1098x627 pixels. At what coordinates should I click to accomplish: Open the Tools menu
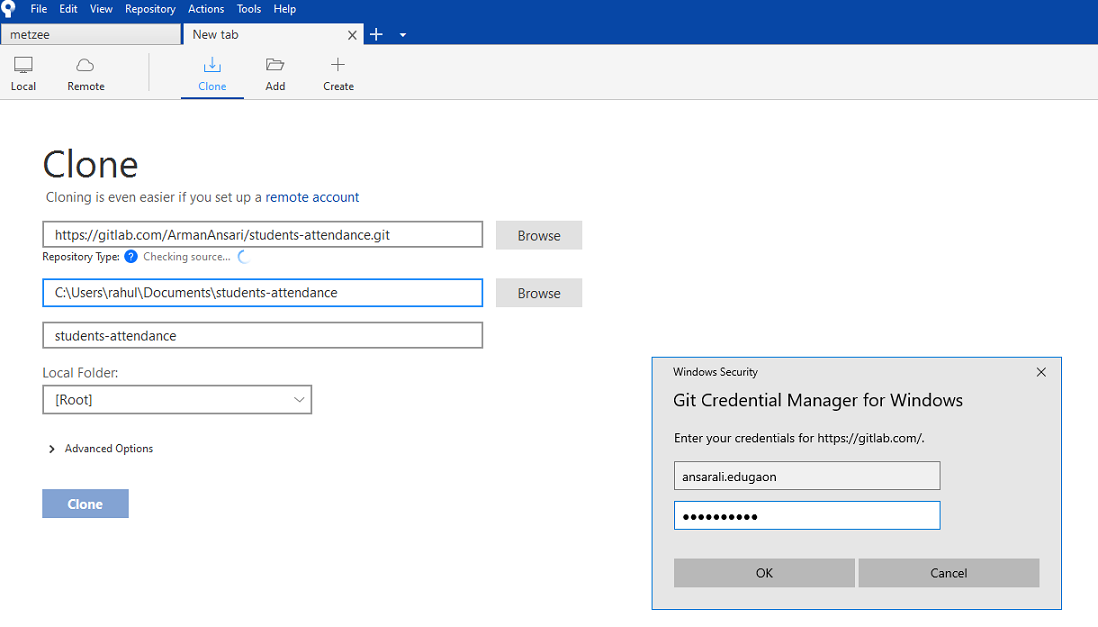[249, 9]
